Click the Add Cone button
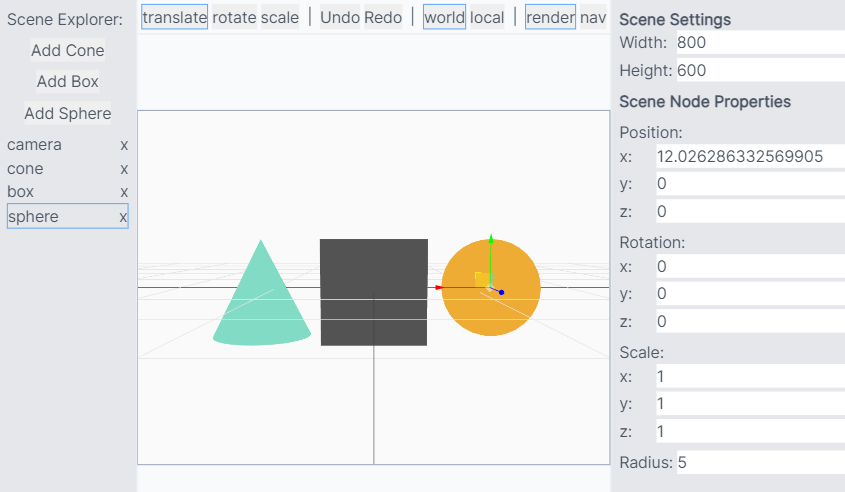The height and width of the screenshot is (492, 845). (x=68, y=50)
